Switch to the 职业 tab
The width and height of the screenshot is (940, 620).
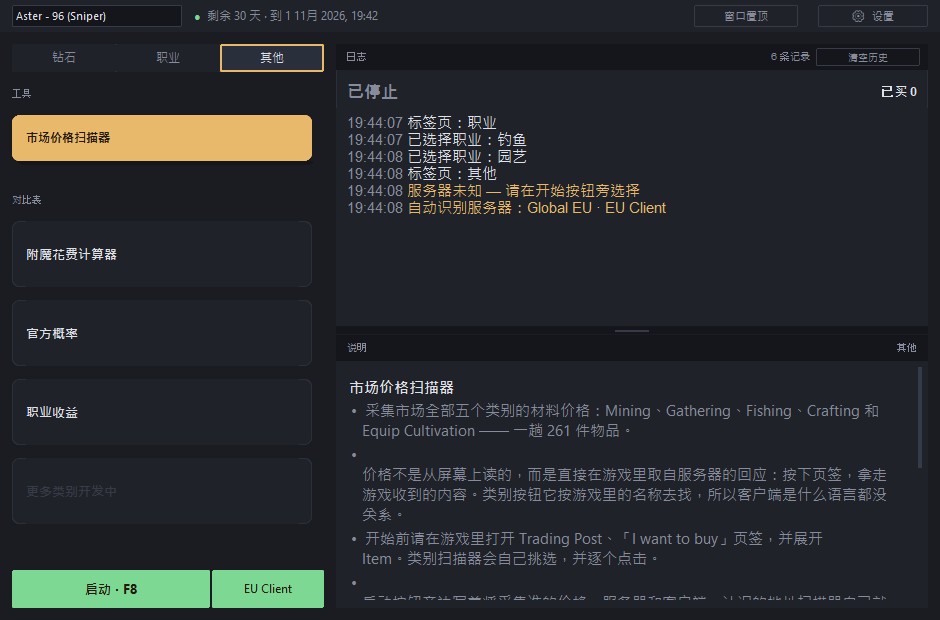tap(168, 58)
